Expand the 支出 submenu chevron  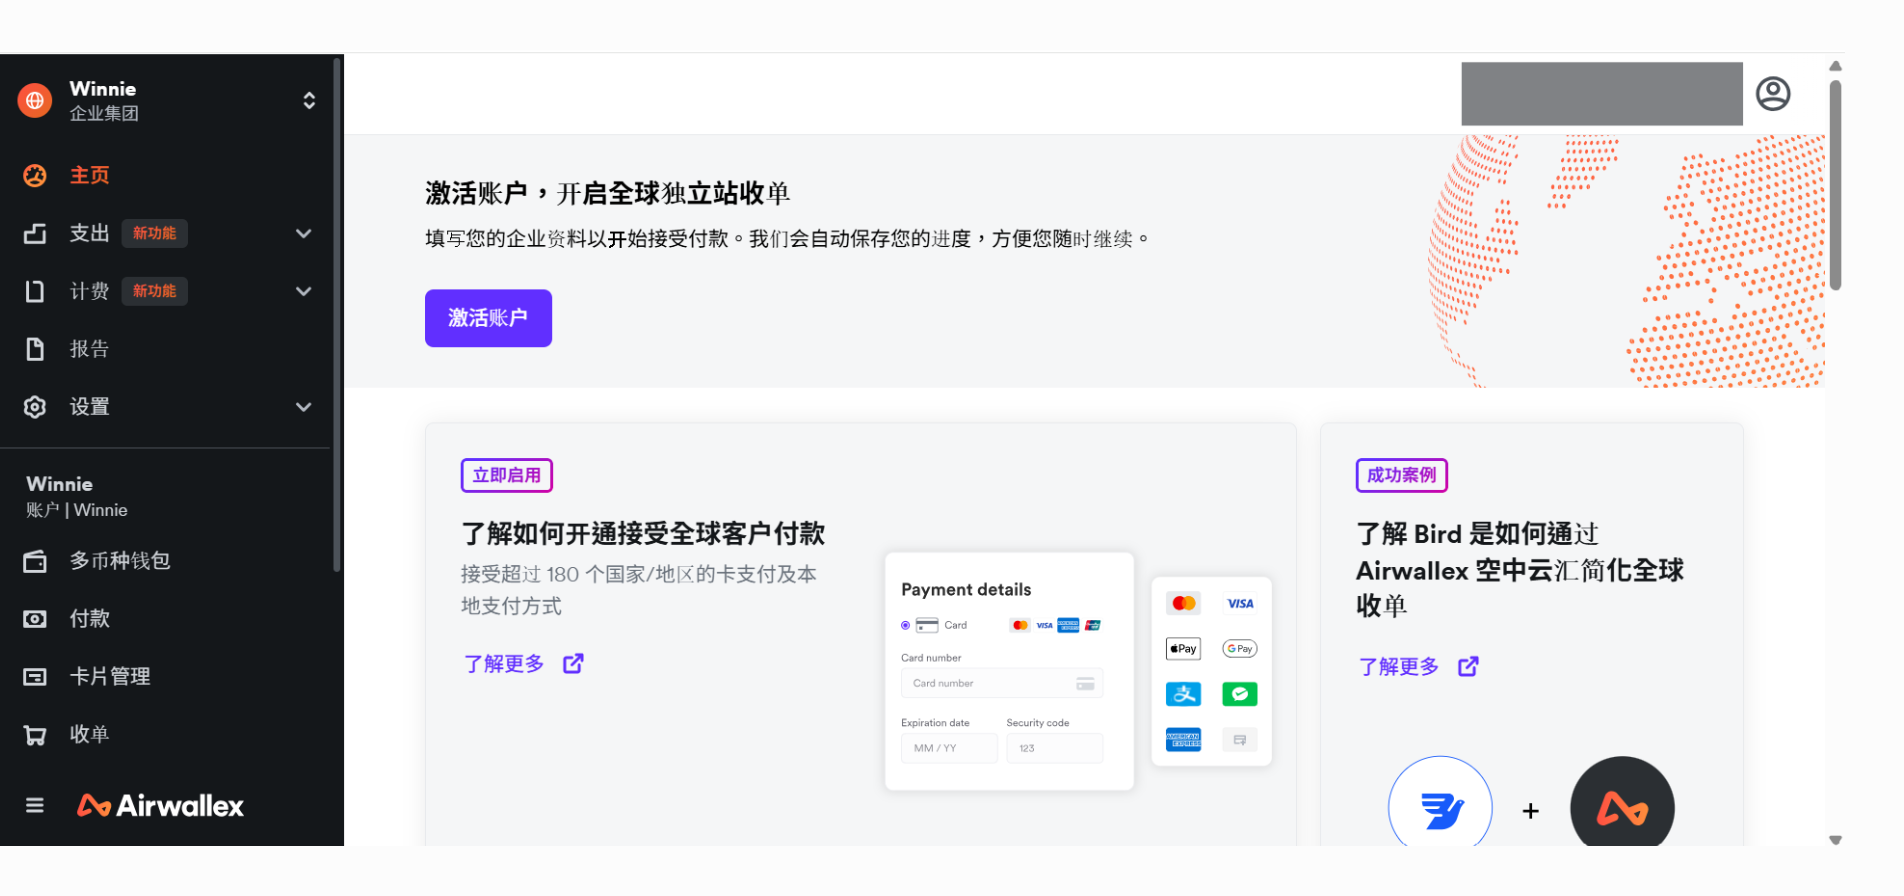click(304, 234)
